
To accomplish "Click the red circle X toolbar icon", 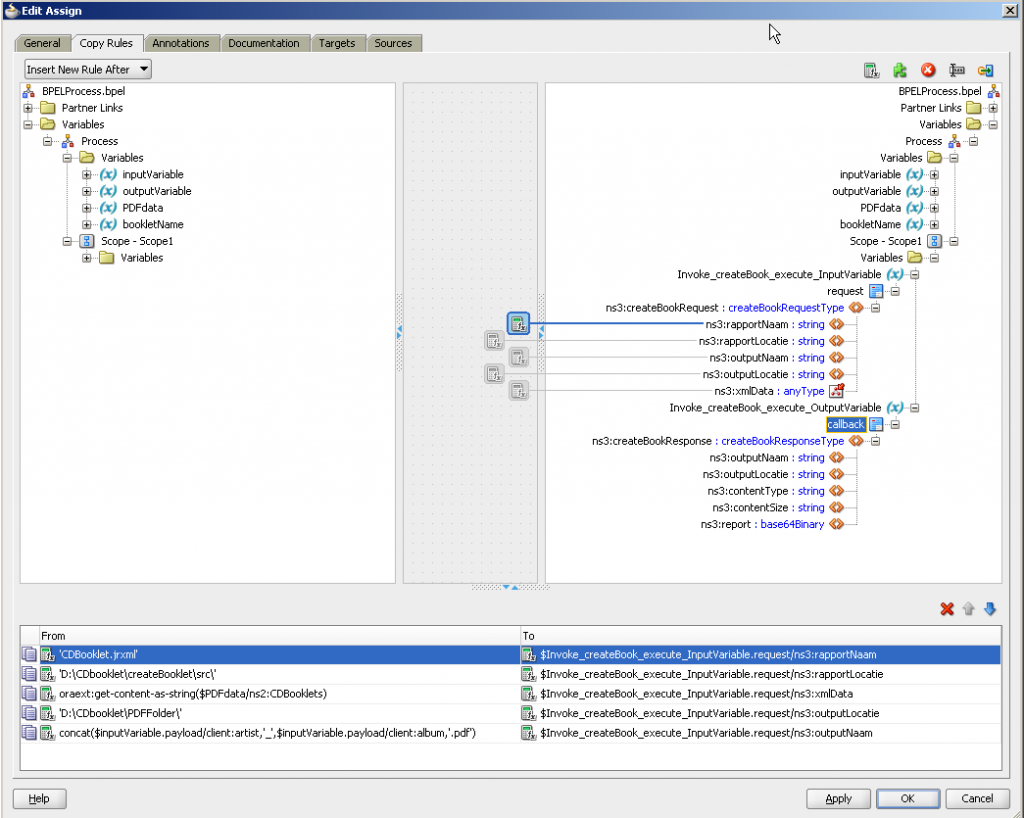I will click(x=927, y=70).
